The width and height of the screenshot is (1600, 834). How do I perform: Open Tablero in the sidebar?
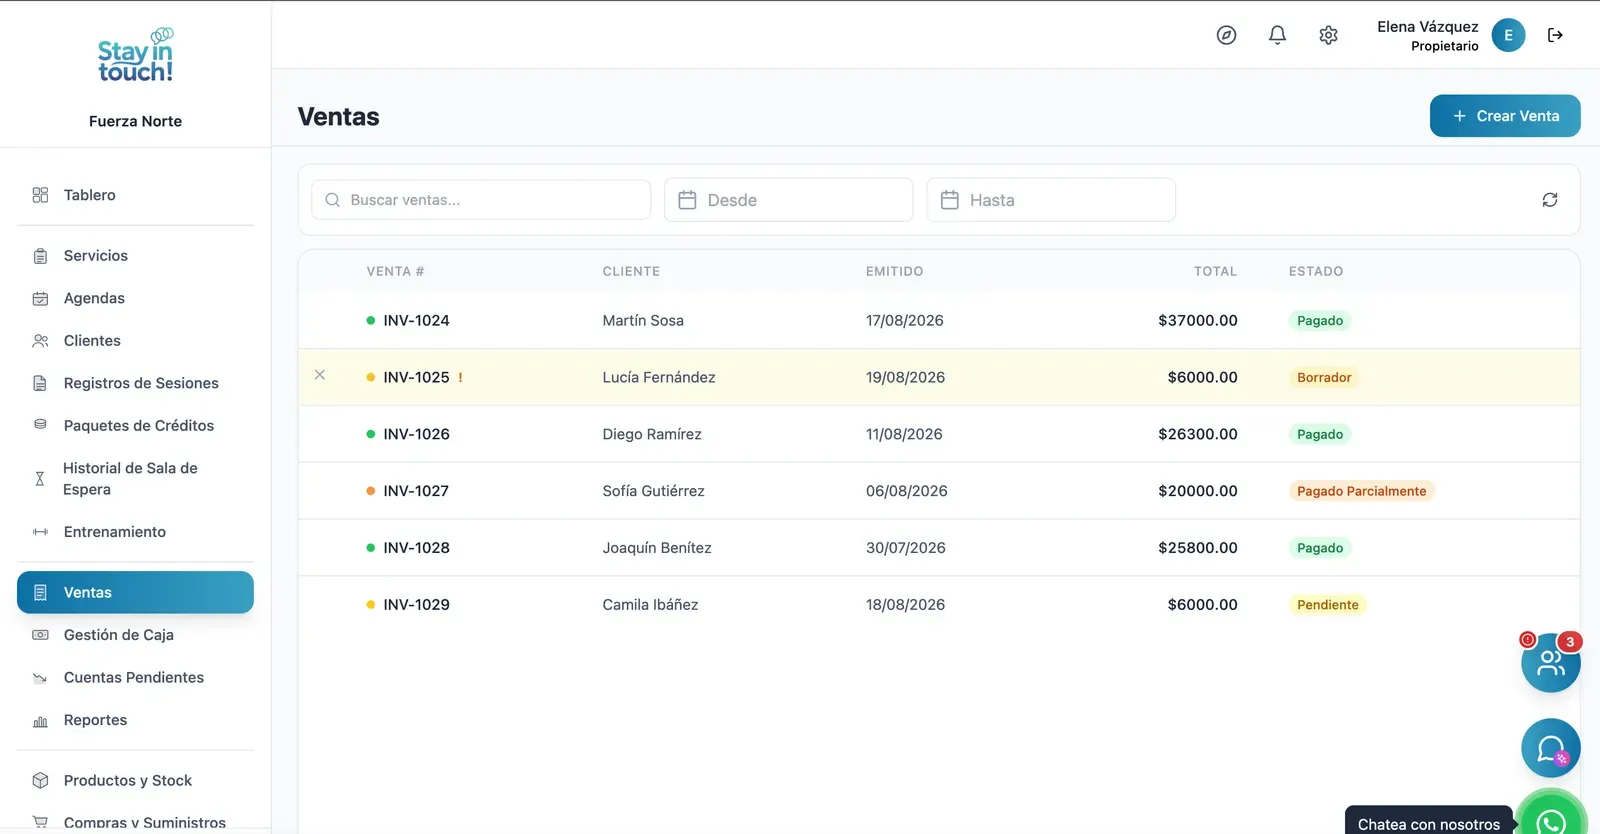click(x=135, y=195)
